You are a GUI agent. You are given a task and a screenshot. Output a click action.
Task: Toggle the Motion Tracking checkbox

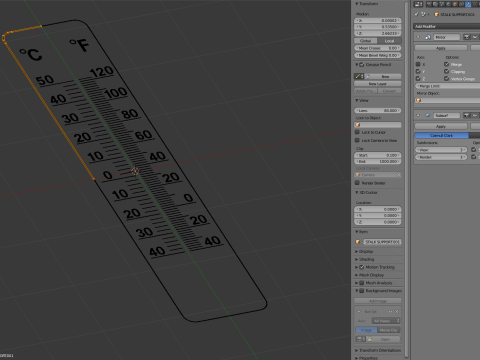(362, 267)
